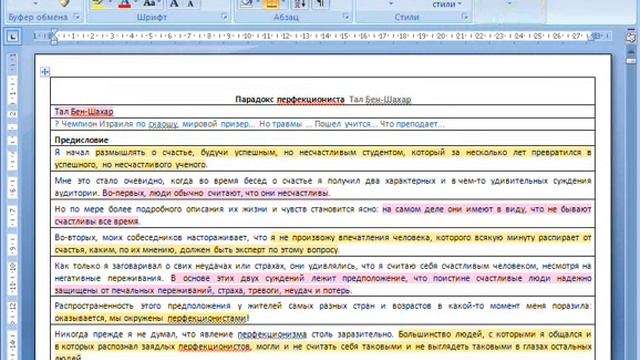Click the Абзац group label

click(286, 17)
